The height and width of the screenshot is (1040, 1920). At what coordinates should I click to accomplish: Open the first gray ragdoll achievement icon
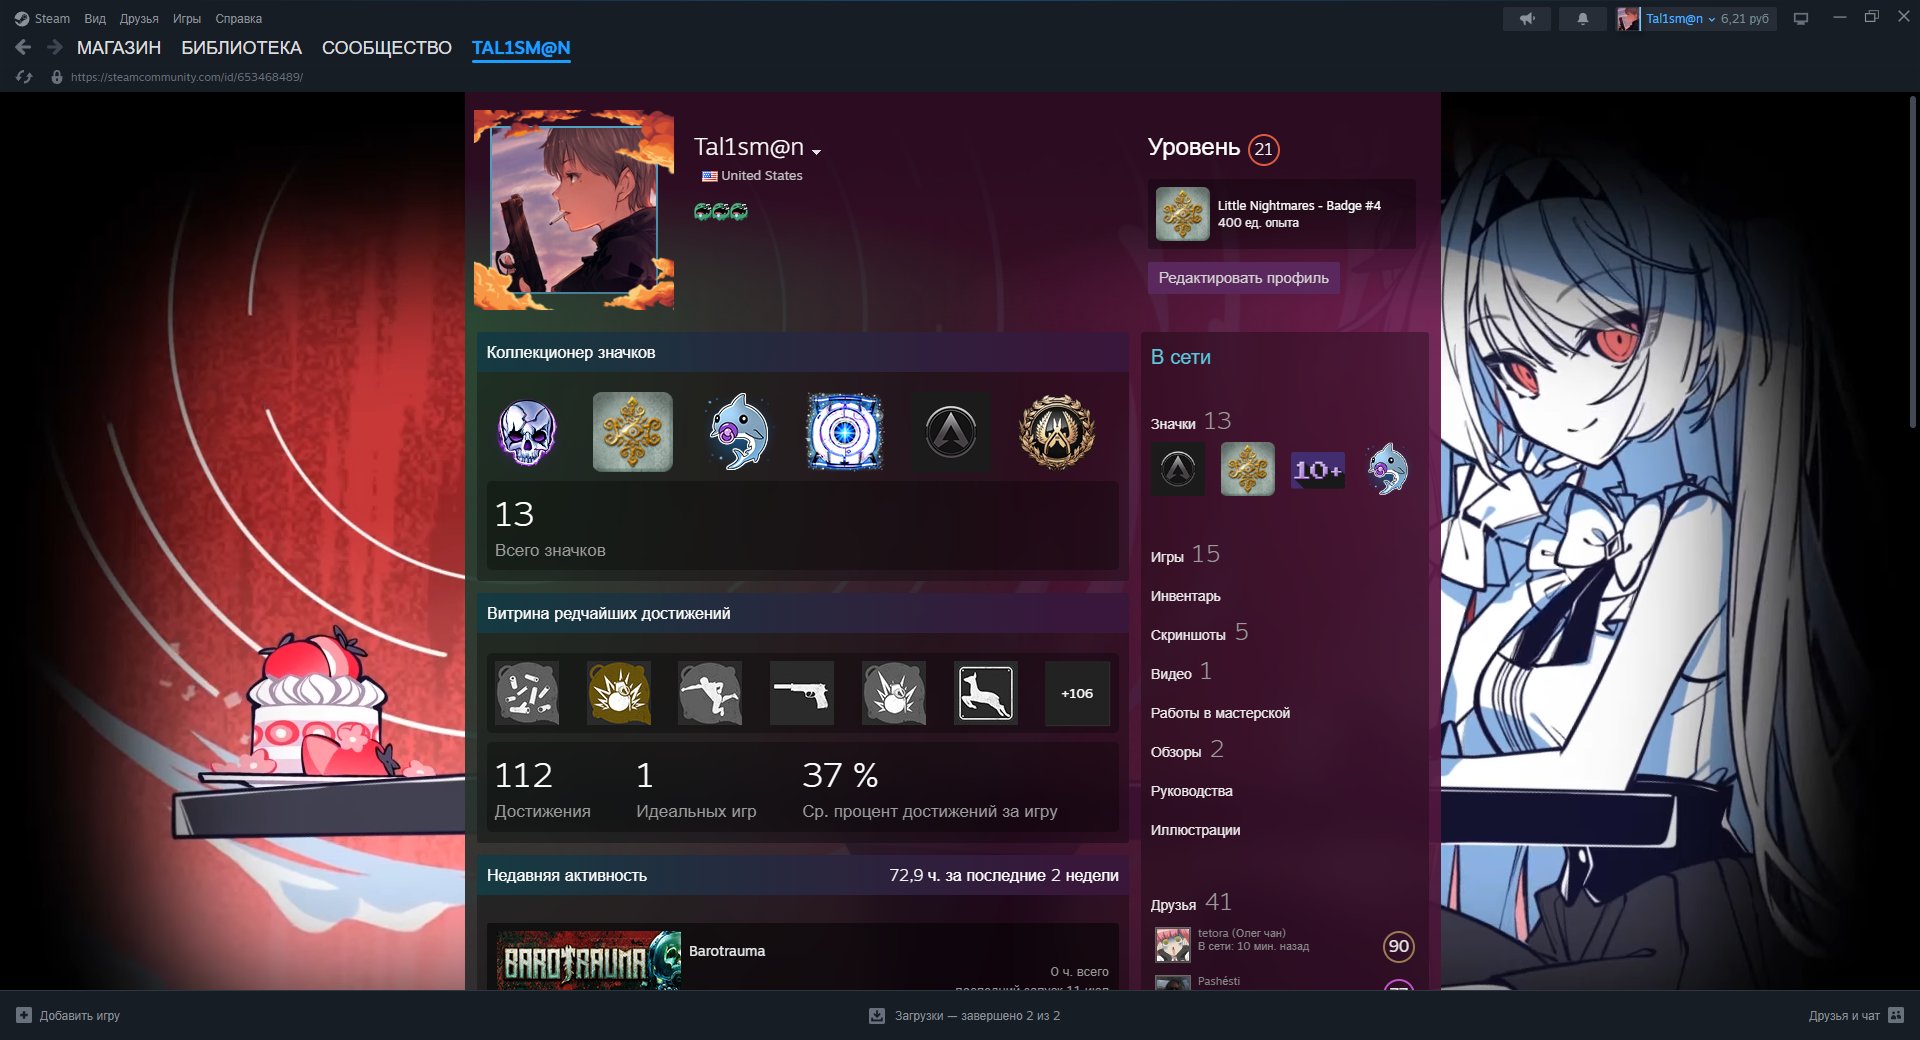(527, 693)
